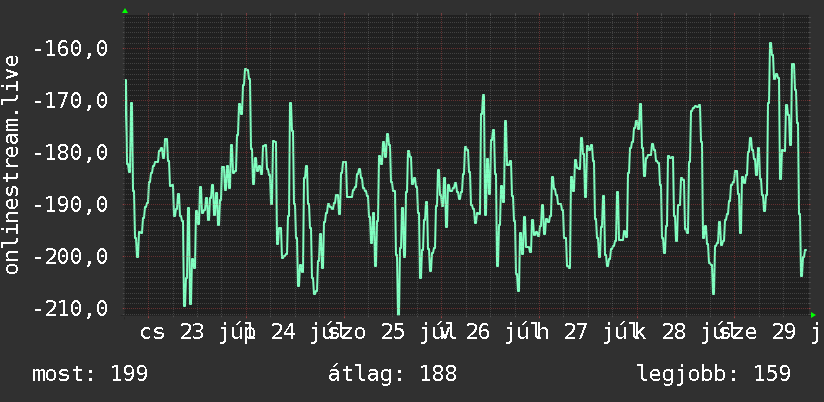Click the -210,0 Y-axis label
Image resolution: width=824 pixels, height=402 pixels.
[x=70, y=308]
